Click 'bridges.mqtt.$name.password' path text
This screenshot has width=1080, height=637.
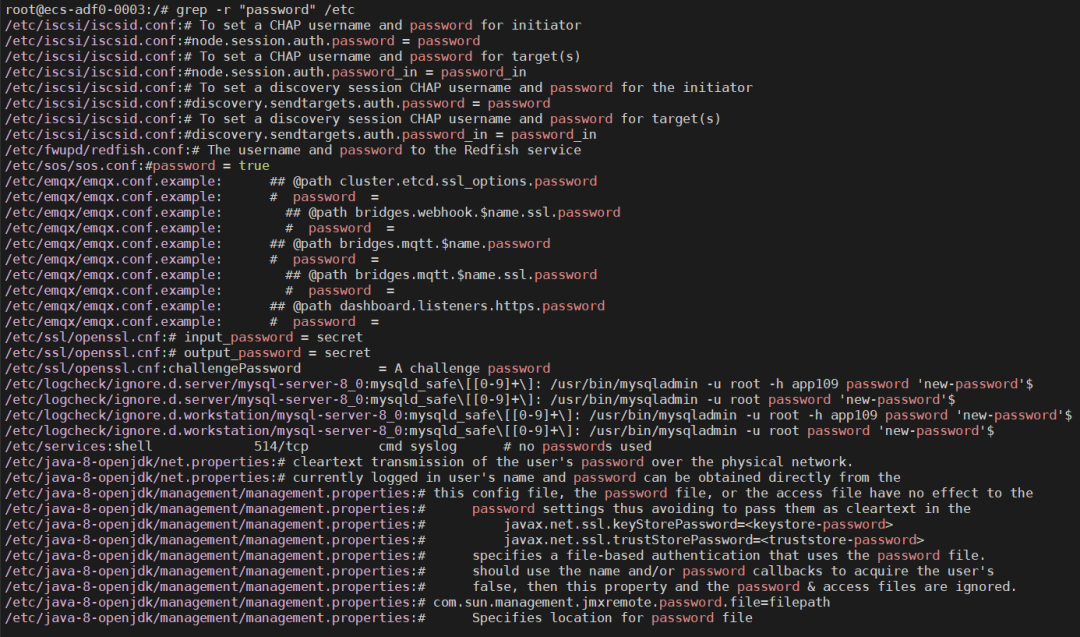(x=445, y=244)
